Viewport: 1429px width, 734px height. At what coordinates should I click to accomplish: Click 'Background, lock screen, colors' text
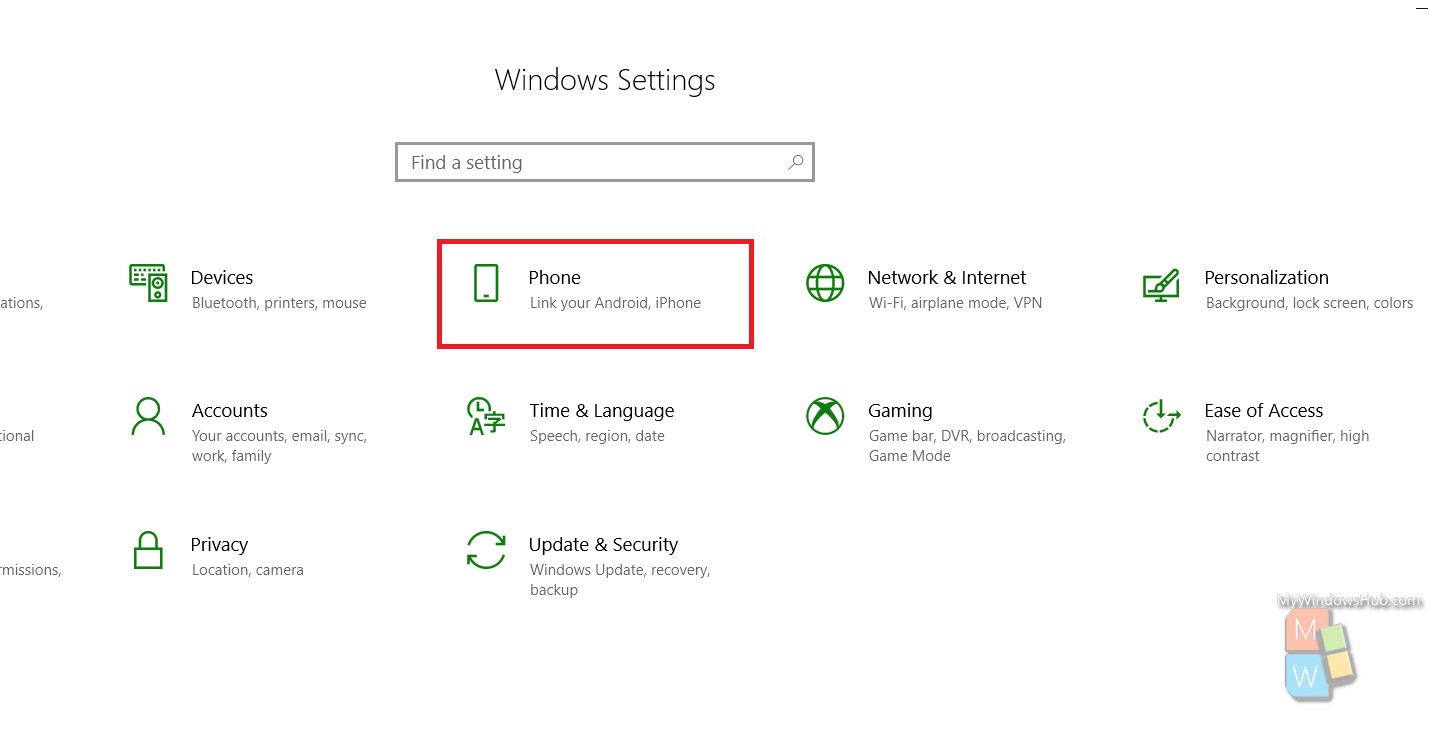[1309, 303]
